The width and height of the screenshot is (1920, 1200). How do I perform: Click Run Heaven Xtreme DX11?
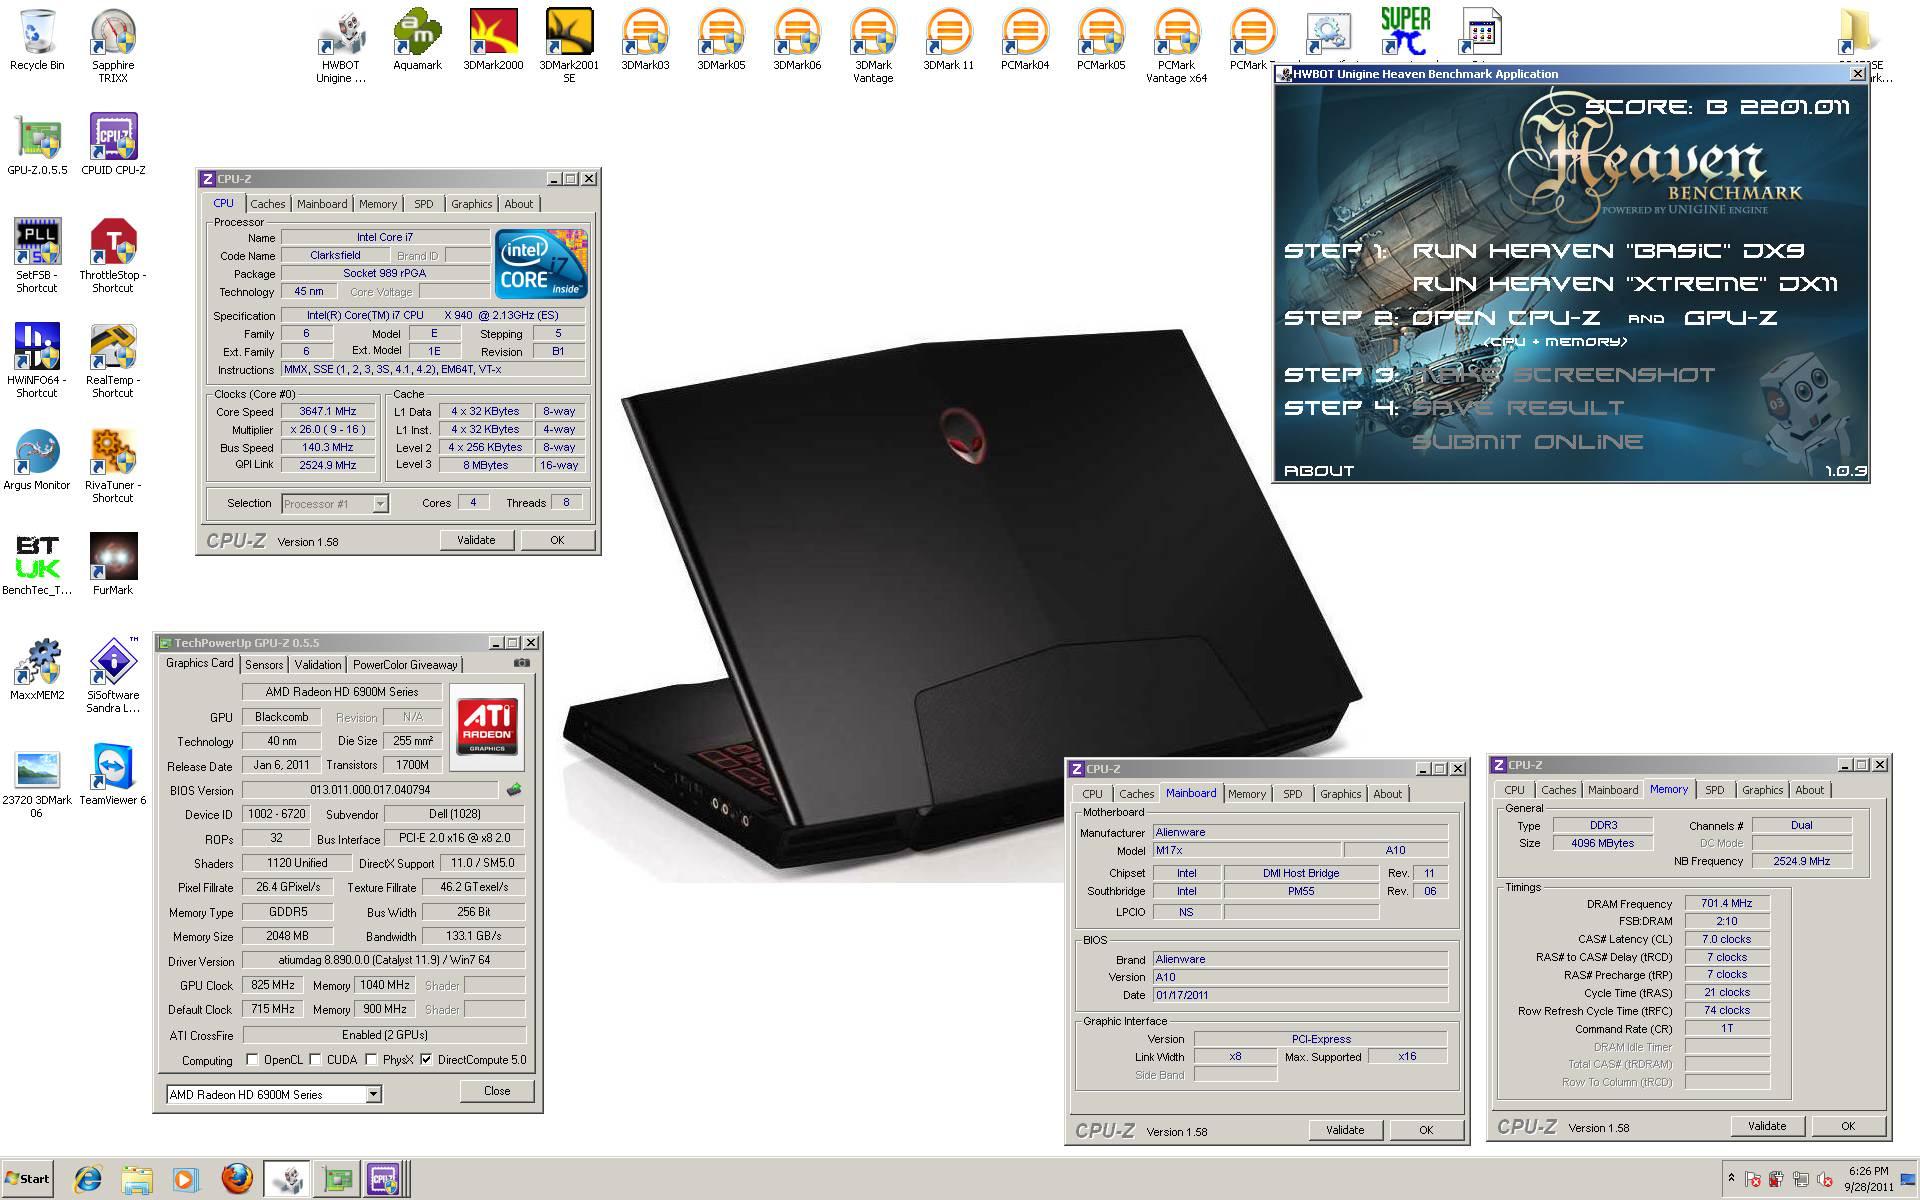[1625, 285]
